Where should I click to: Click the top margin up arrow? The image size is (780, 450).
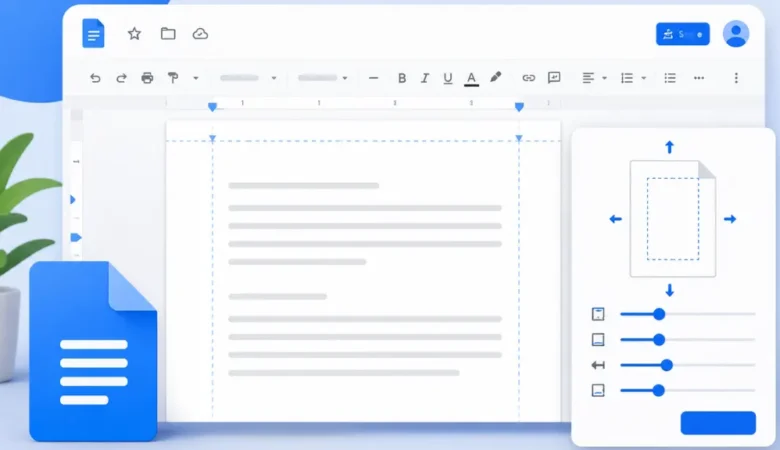tap(670, 147)
